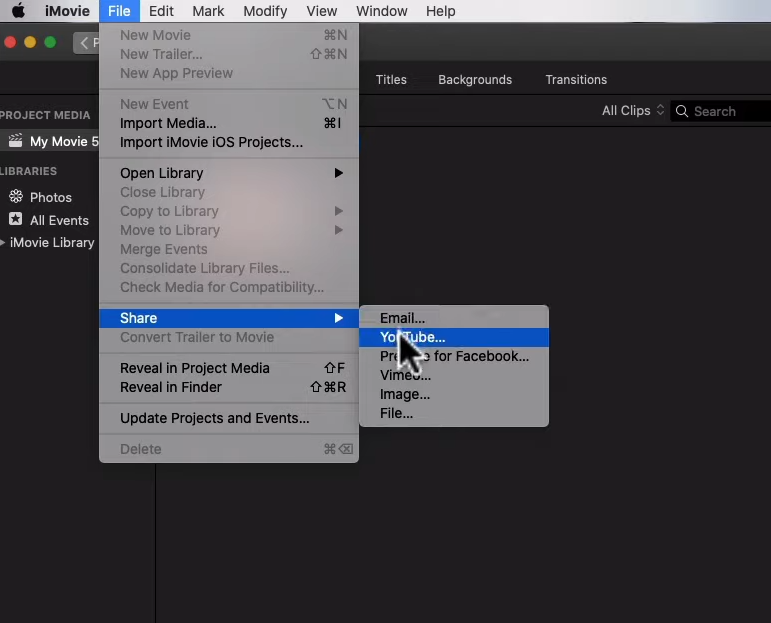This screenshot has height=623, width=771.
Task: Open the Edit menu
Action: pyautogui.click(x=161, y=11)
